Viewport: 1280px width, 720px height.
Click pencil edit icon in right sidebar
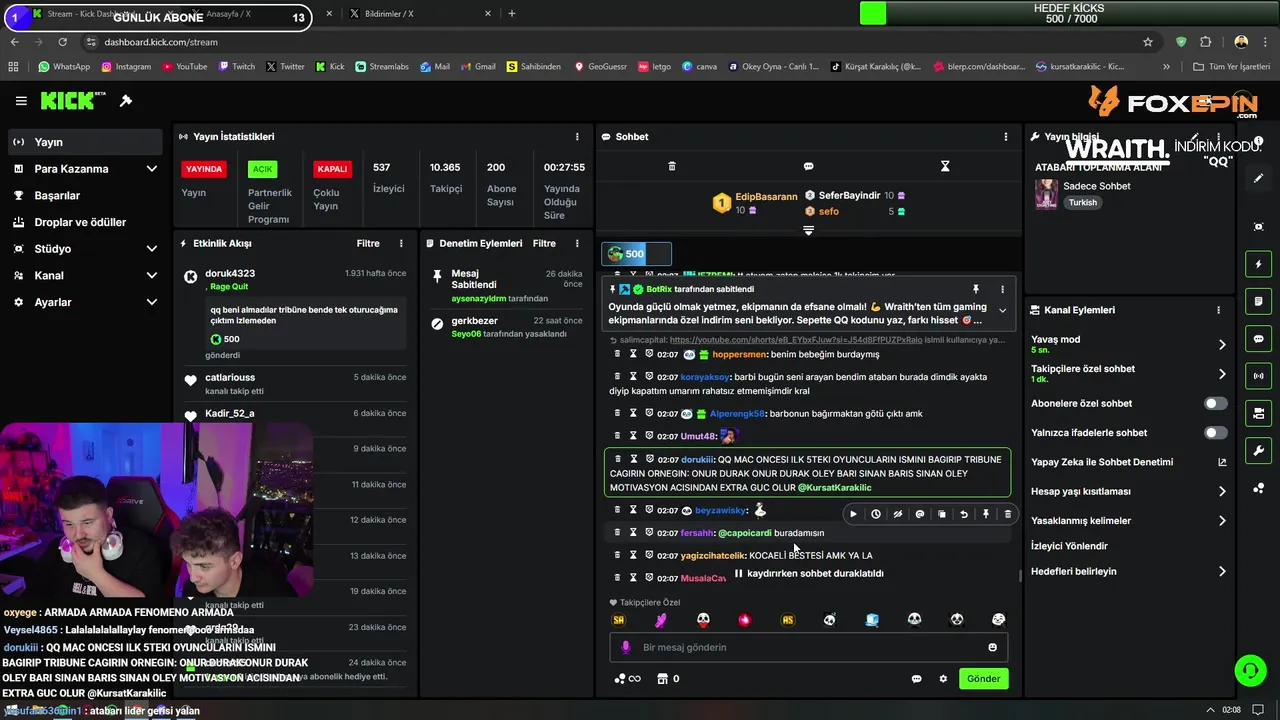1258,178
